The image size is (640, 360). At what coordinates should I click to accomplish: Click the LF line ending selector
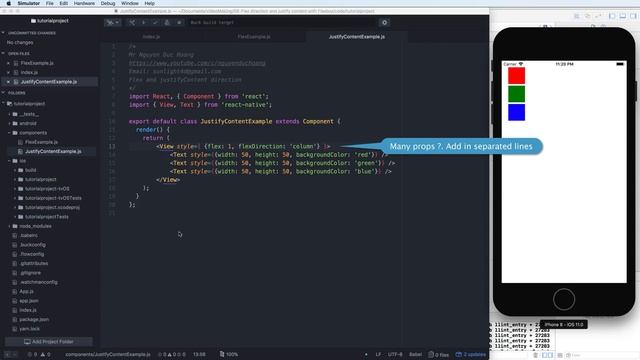tap(378, 354)
